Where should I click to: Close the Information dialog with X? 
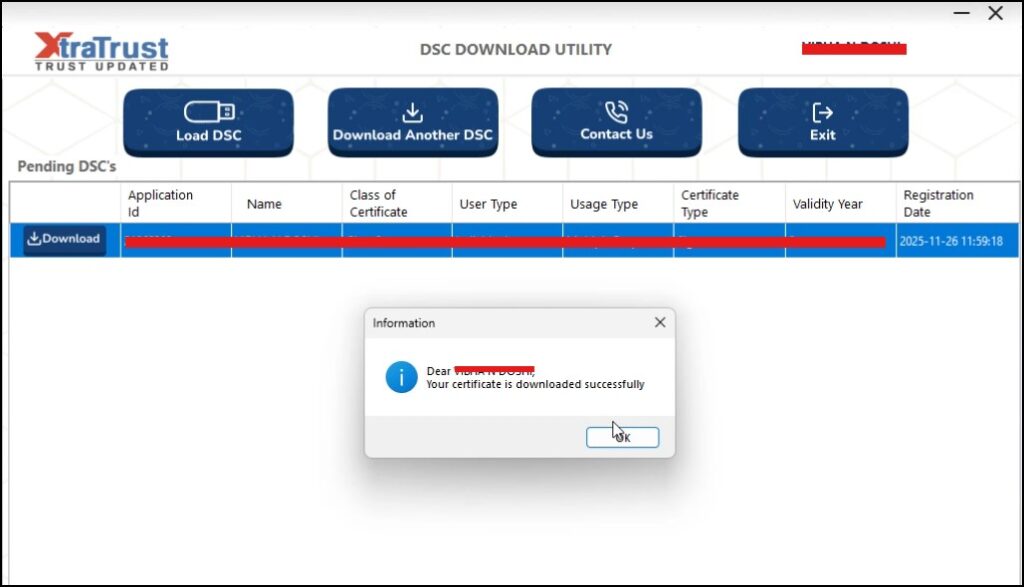coord(659,323)
